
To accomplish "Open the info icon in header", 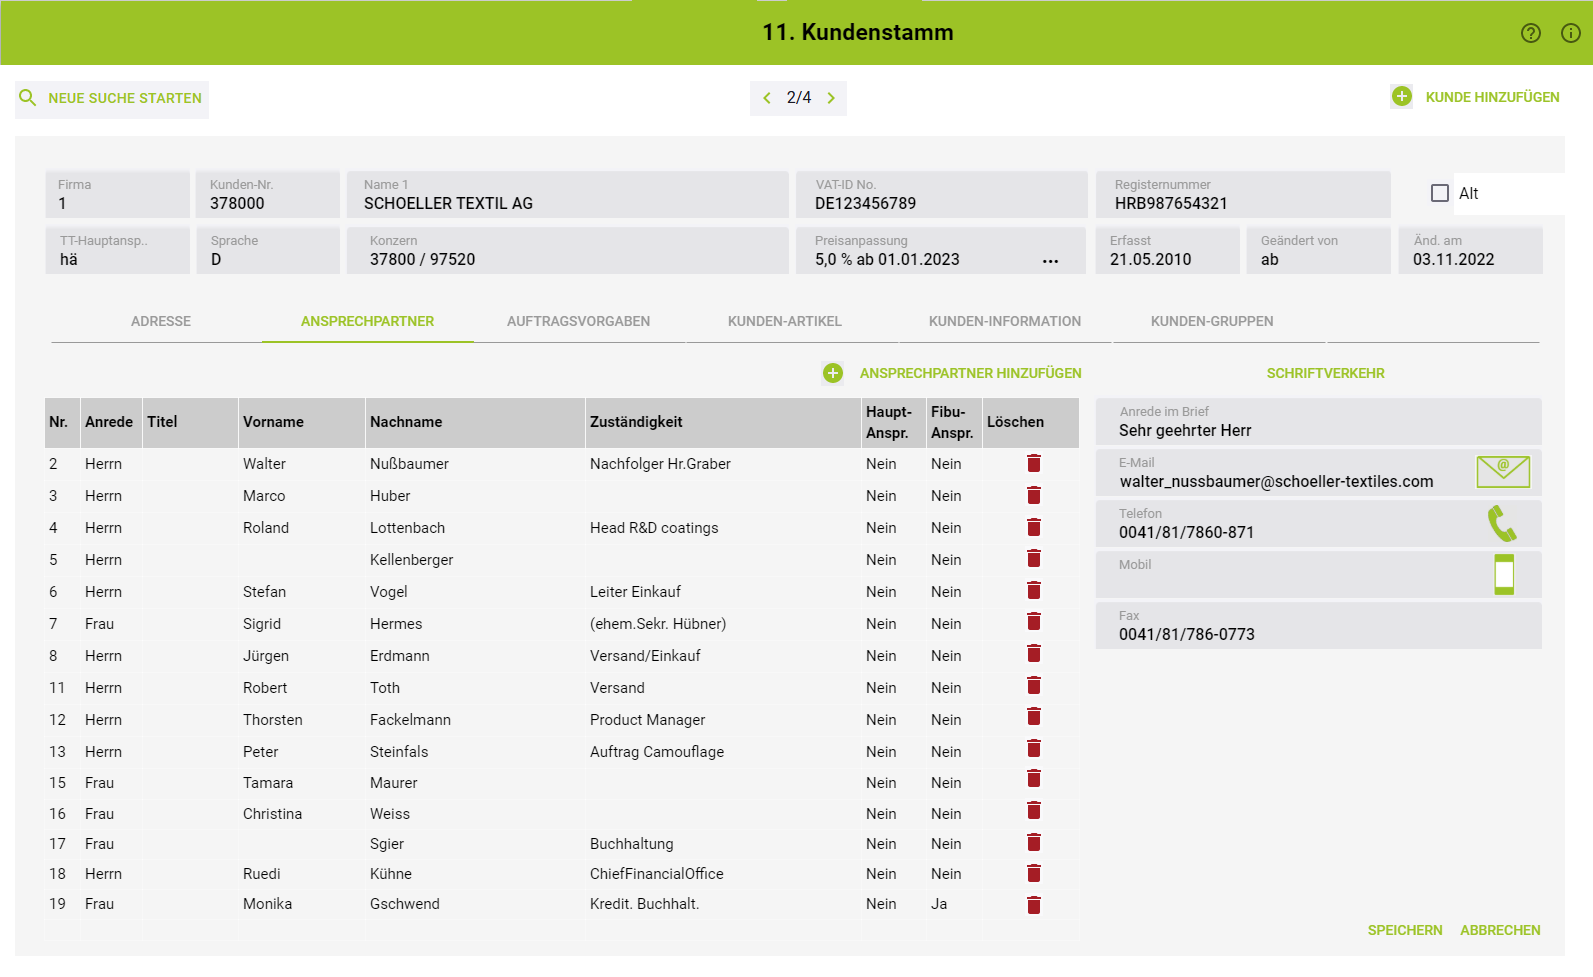I will tap(1571, 33).
